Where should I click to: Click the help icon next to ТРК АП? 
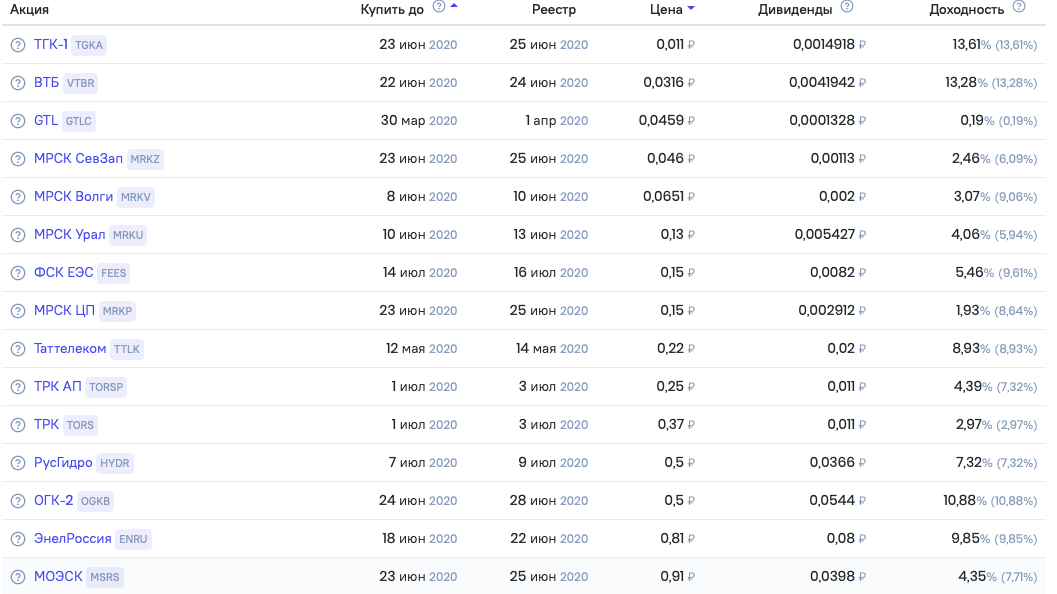pos(18,387)
